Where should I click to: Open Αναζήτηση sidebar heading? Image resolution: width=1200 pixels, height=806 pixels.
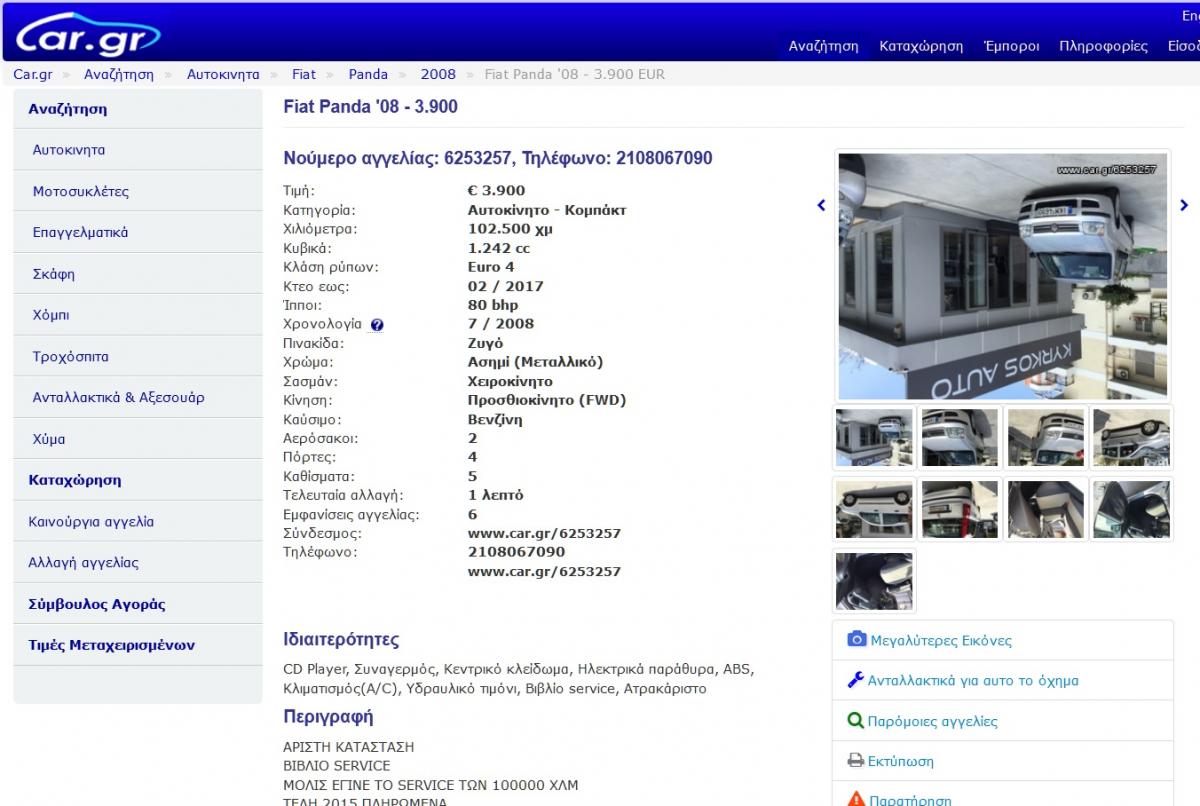(x=138, y=109)
